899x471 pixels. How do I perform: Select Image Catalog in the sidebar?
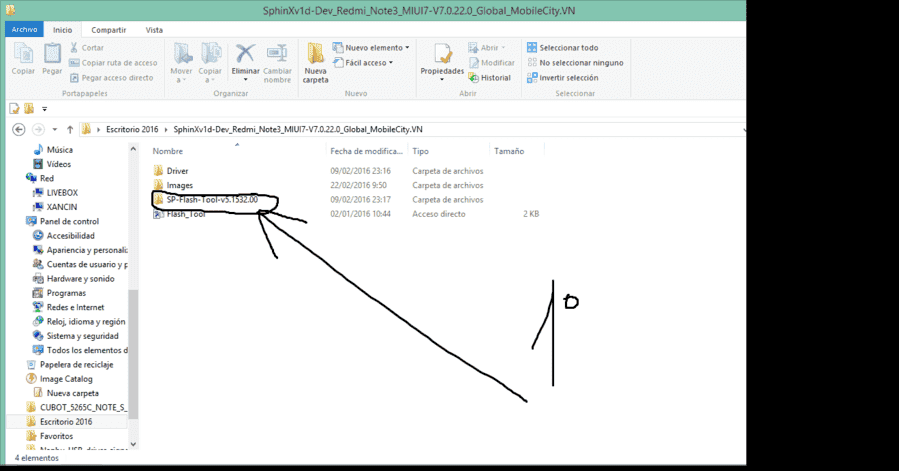click(x=59, y=379)
